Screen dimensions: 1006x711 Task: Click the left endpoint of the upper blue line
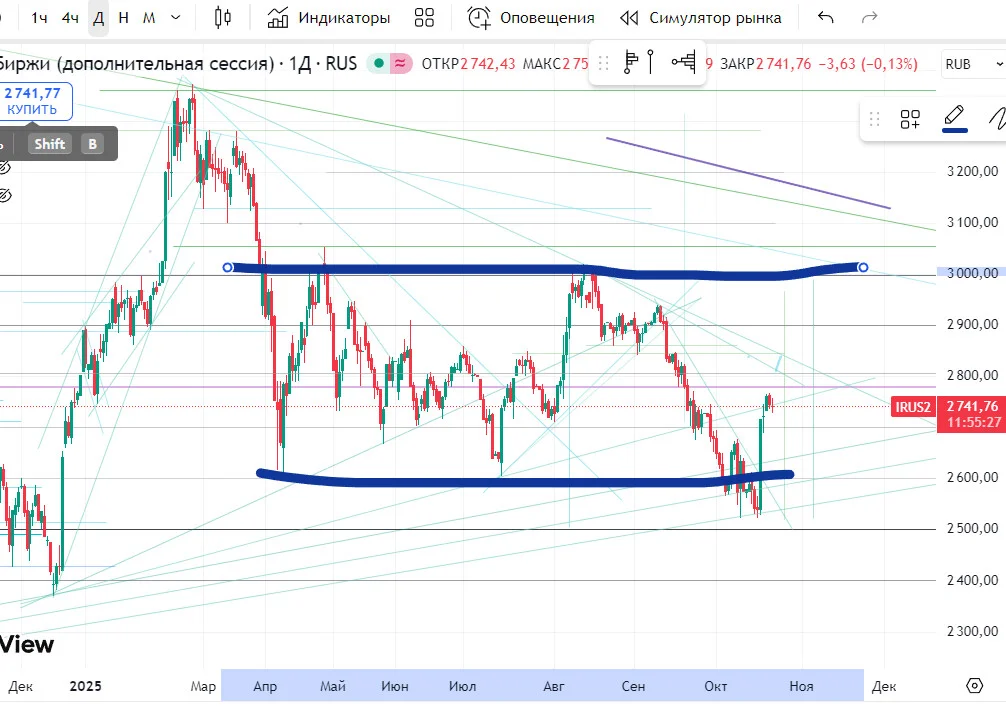(x=227, y=267)
